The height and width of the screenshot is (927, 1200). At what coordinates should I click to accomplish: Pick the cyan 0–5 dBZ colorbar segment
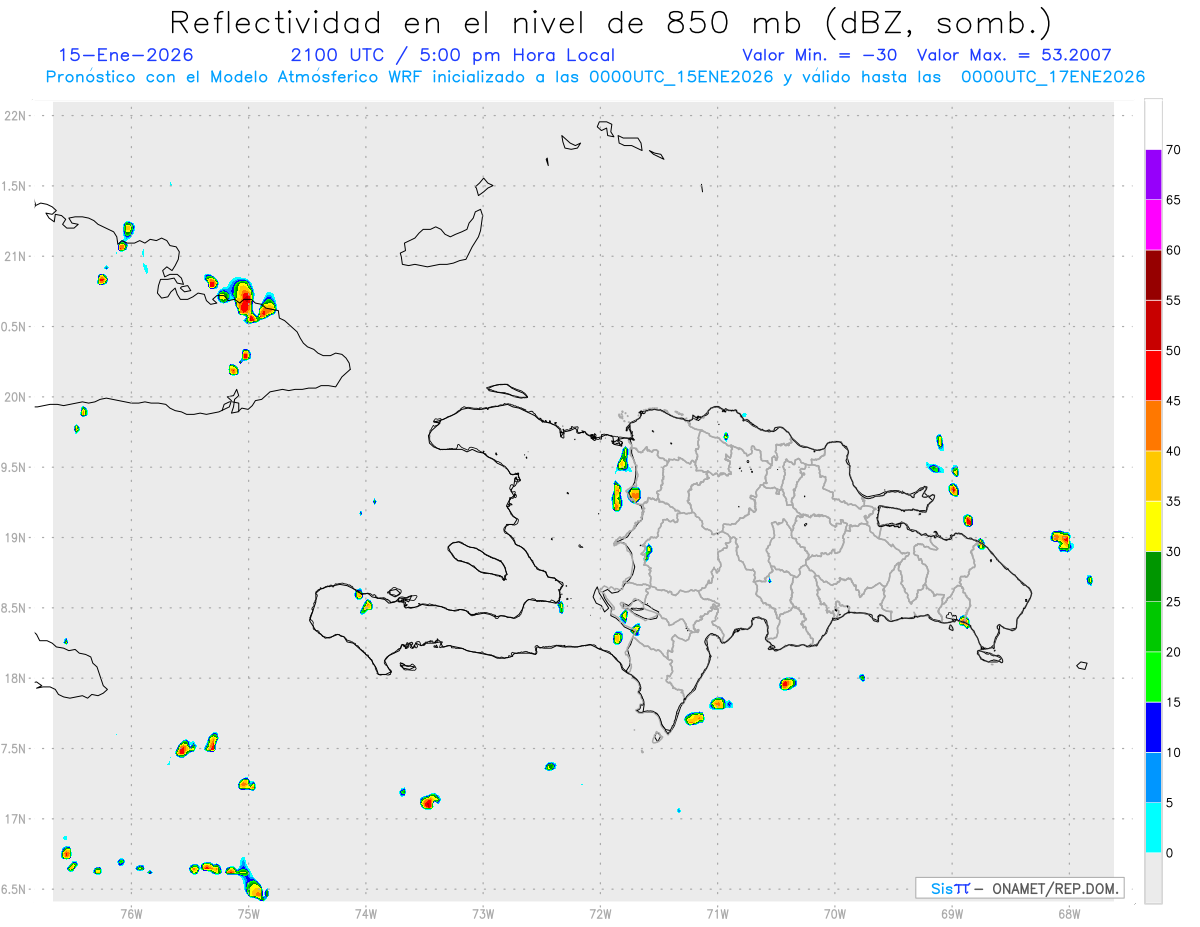coord(1153,828)
